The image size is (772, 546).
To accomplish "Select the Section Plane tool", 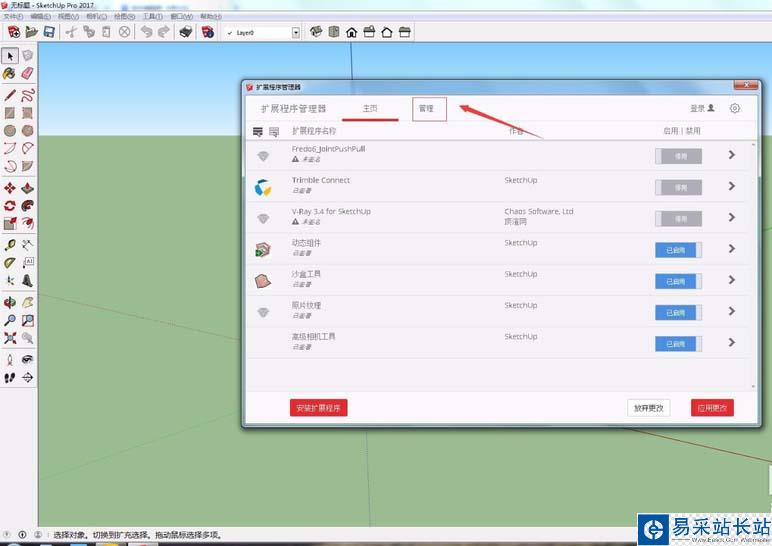I will pos(28,378).
